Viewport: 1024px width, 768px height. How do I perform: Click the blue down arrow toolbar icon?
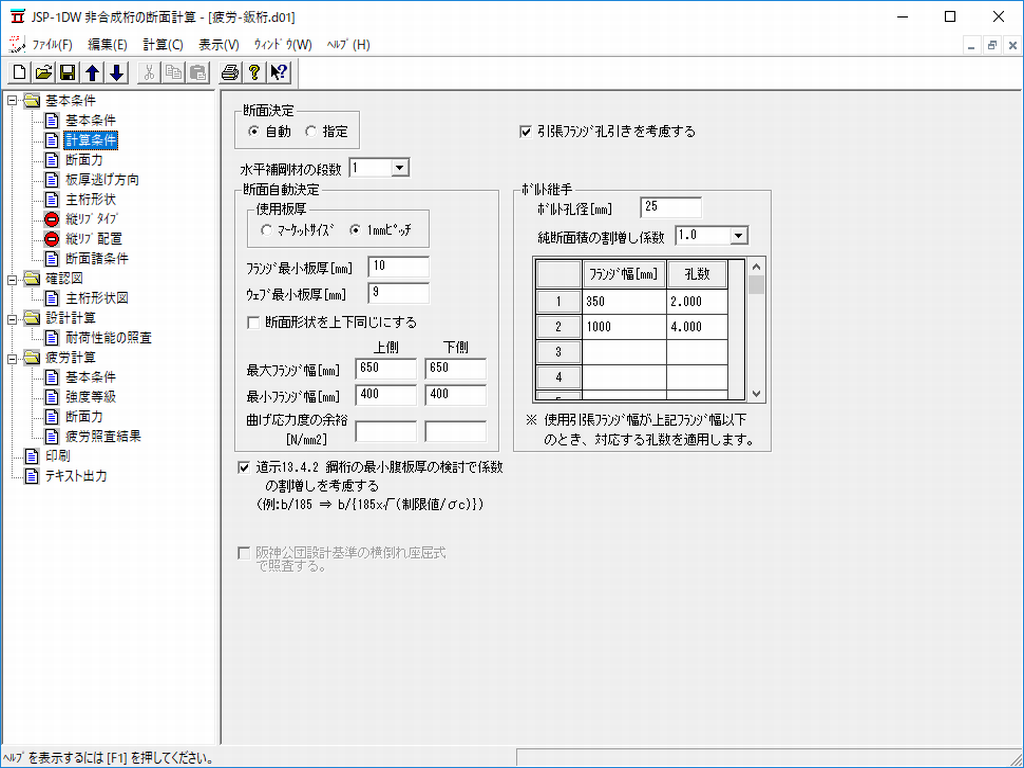pos(116,72)
